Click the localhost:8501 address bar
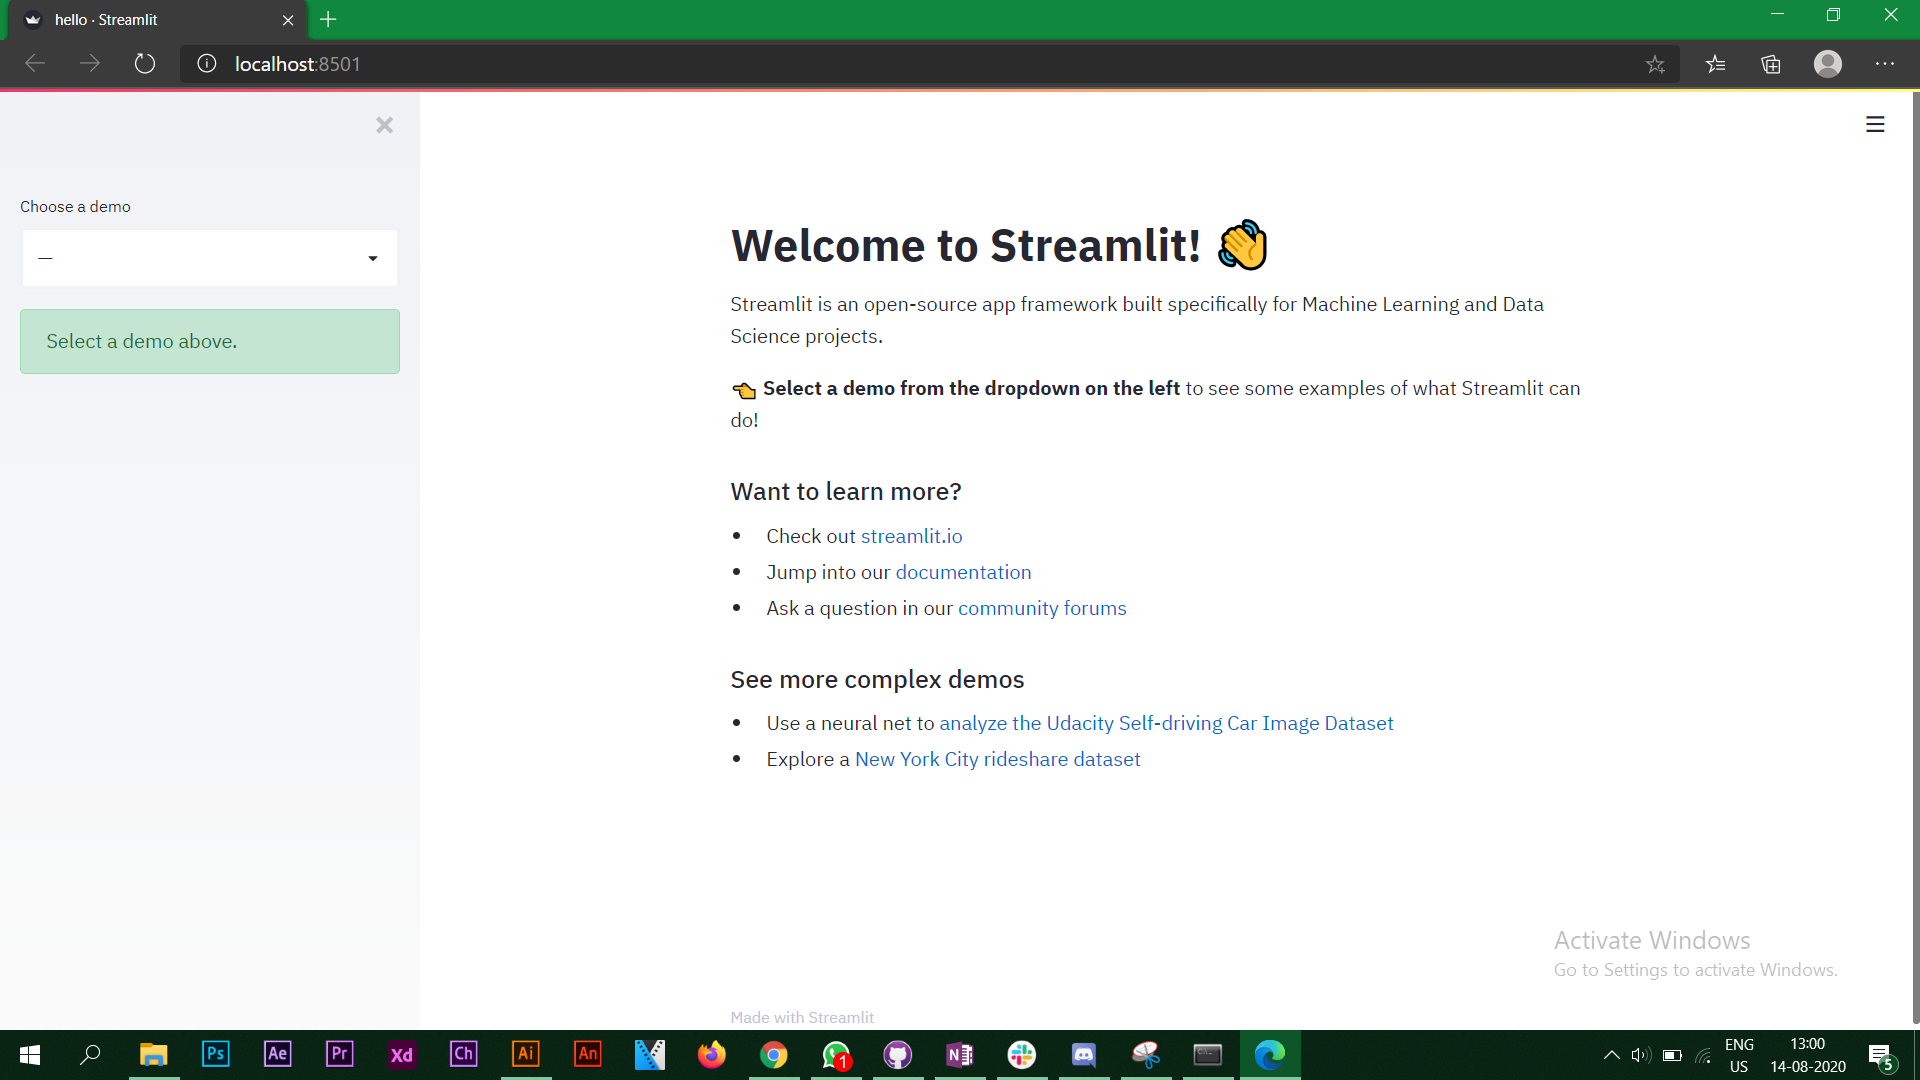 pyautogui.click(x=900, y=64)
